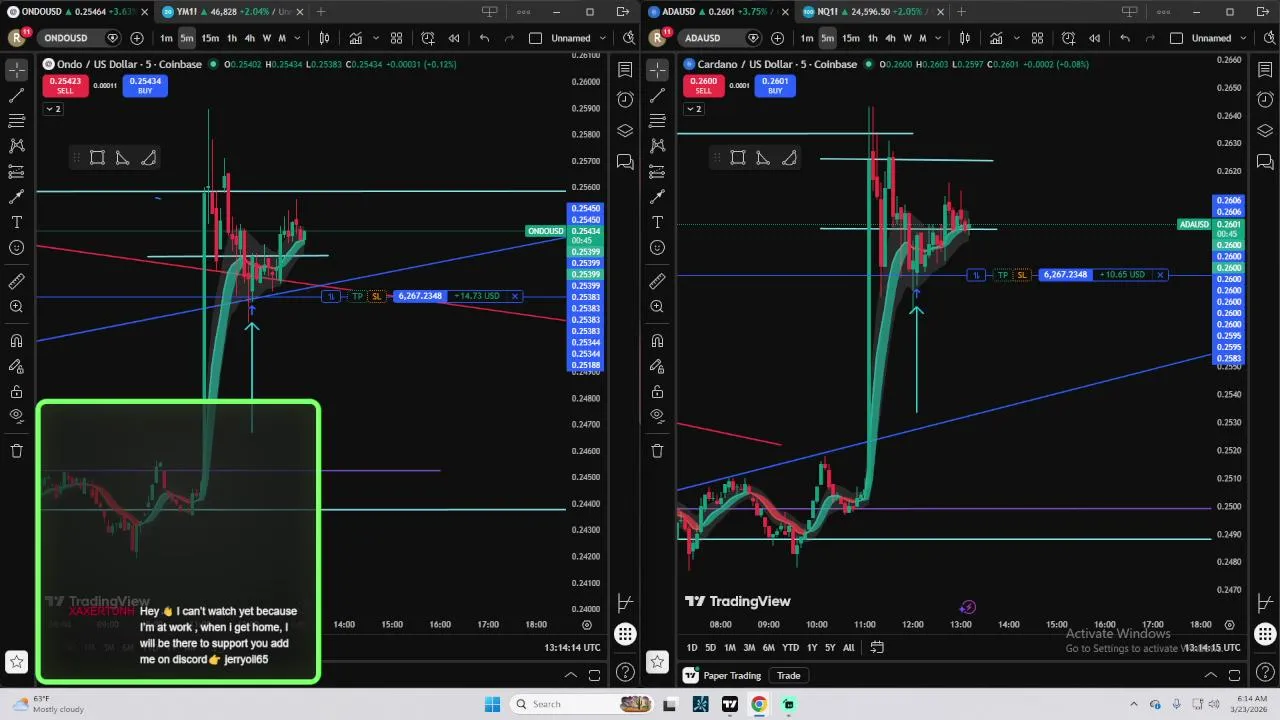Open Fibonacci tools in ONDOUSD window

tap(16, 121)
